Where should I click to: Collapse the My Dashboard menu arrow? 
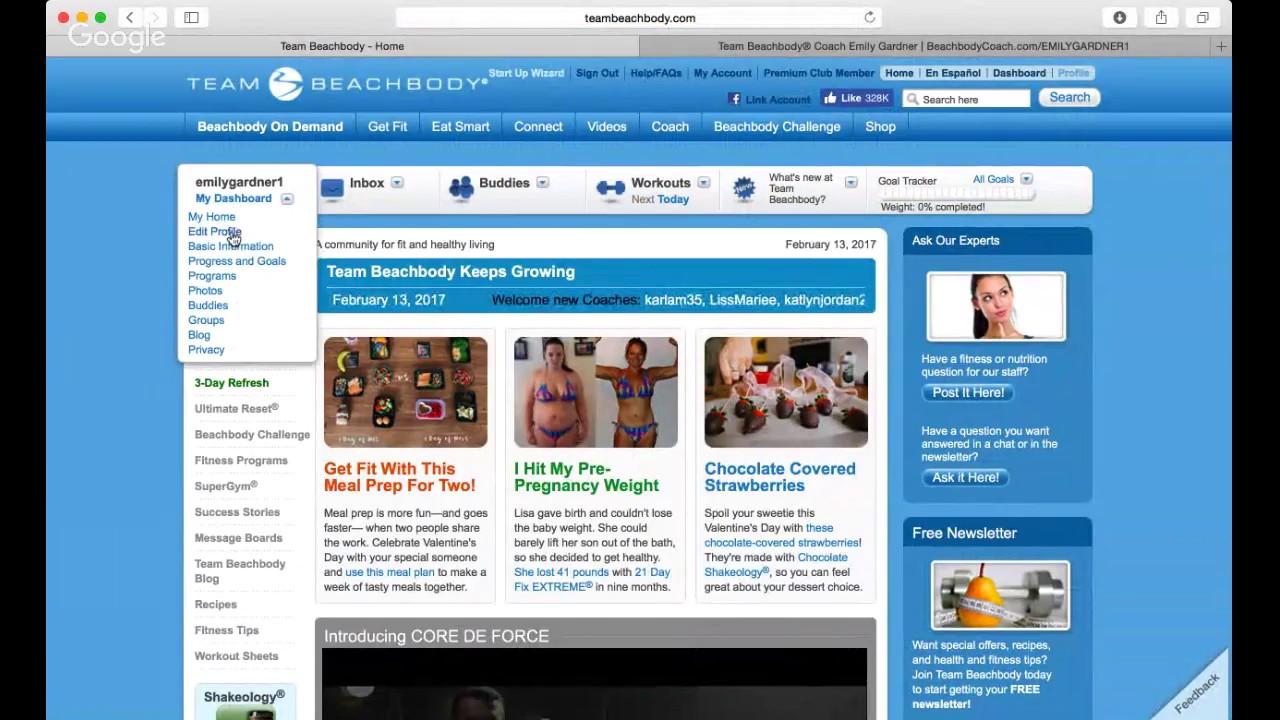pyautogui.click(x=286, y=199)
